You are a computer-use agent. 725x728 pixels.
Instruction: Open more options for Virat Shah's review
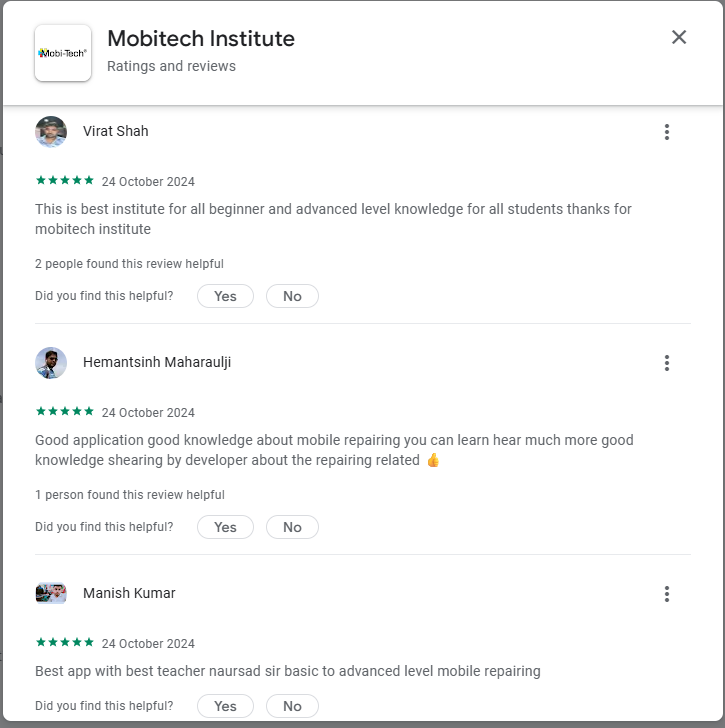(667, 132)
